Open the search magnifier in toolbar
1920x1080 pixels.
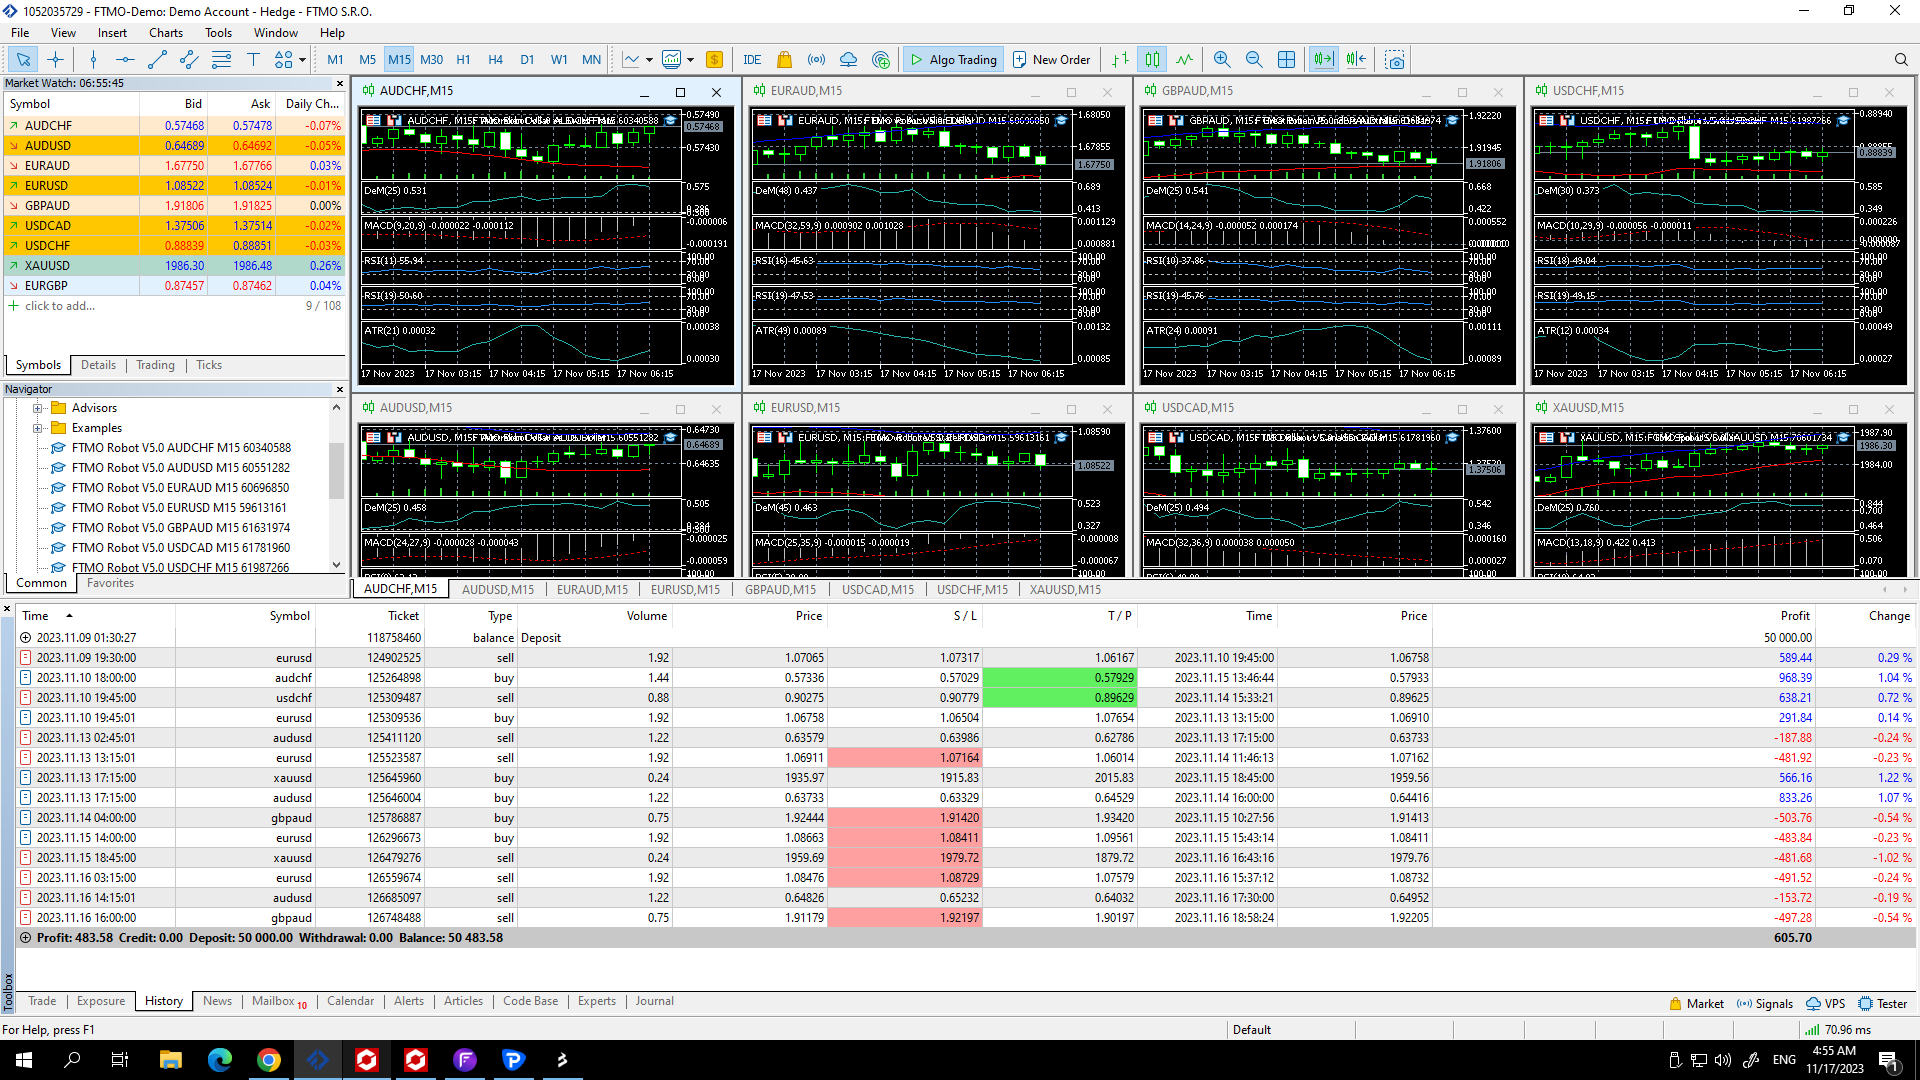1901,60
